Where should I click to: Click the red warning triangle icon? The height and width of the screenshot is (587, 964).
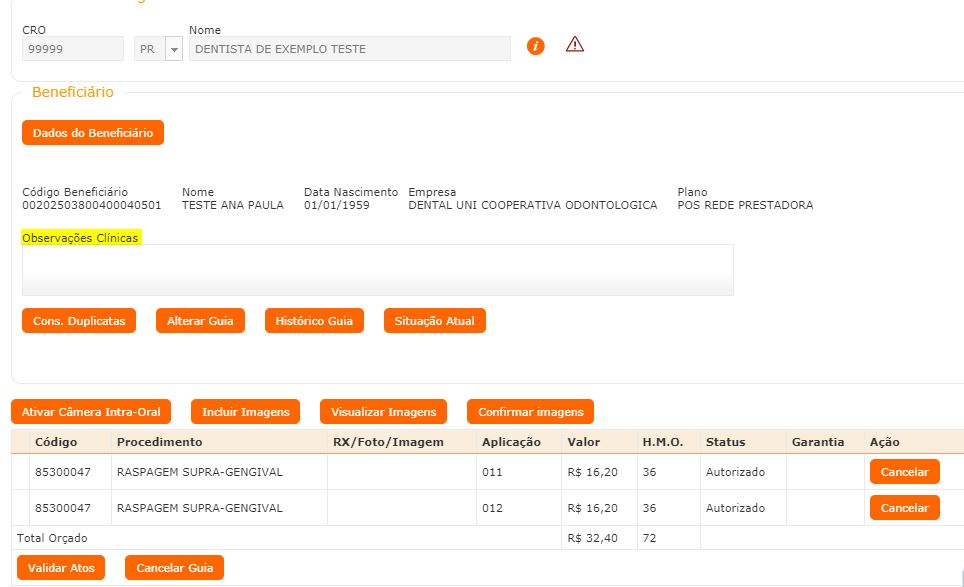pyautogui.click(x=575, y=44)
